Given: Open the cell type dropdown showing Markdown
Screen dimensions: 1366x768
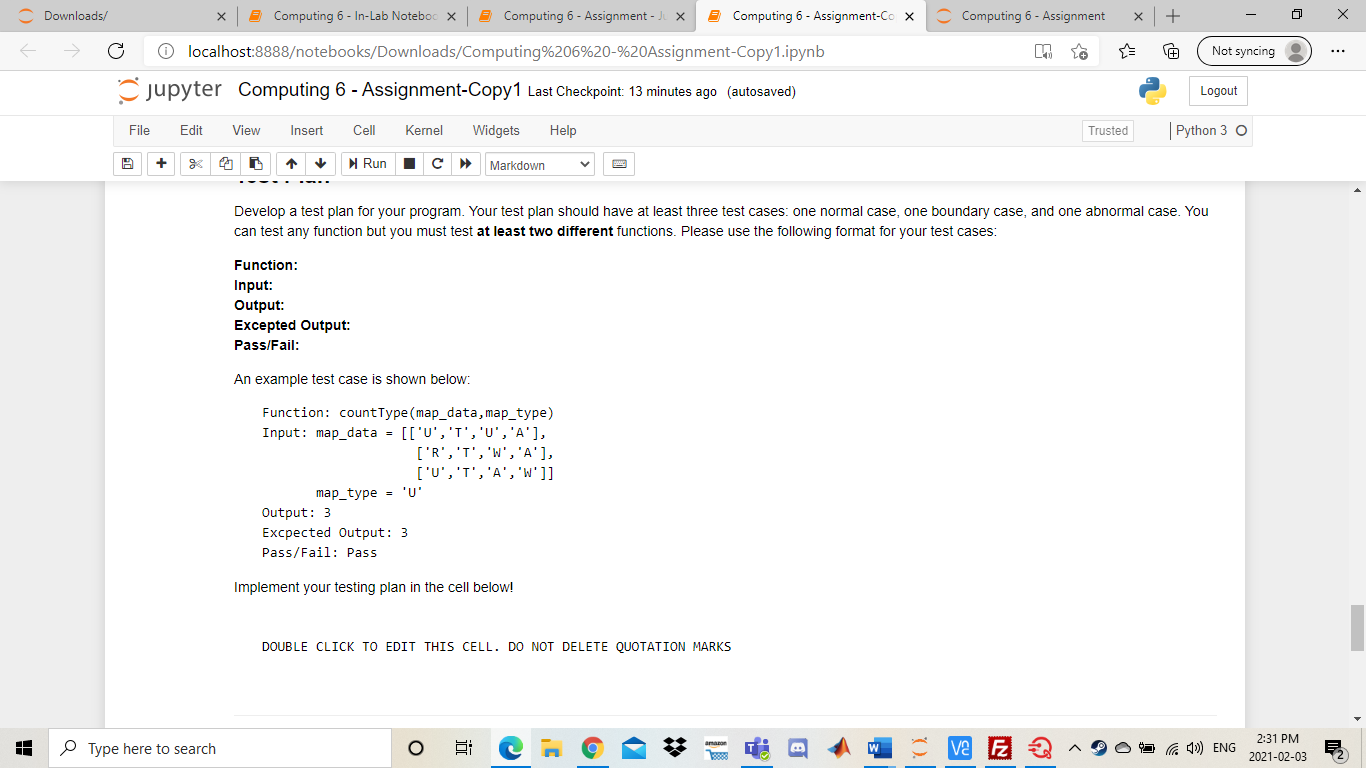Looking at the screenshot, I should point(540,163).
